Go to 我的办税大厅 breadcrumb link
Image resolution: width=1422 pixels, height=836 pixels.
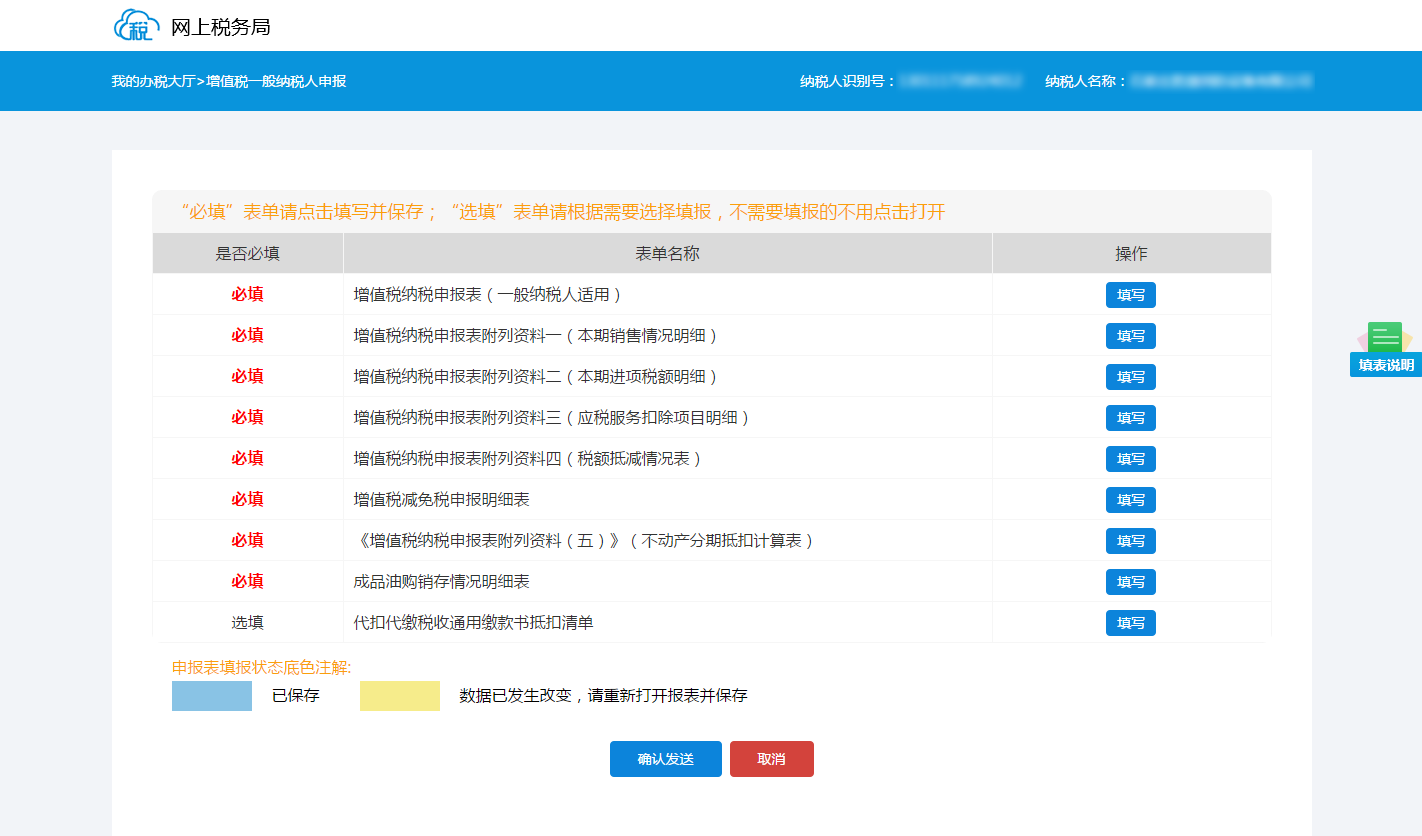[x=152, y=81]
